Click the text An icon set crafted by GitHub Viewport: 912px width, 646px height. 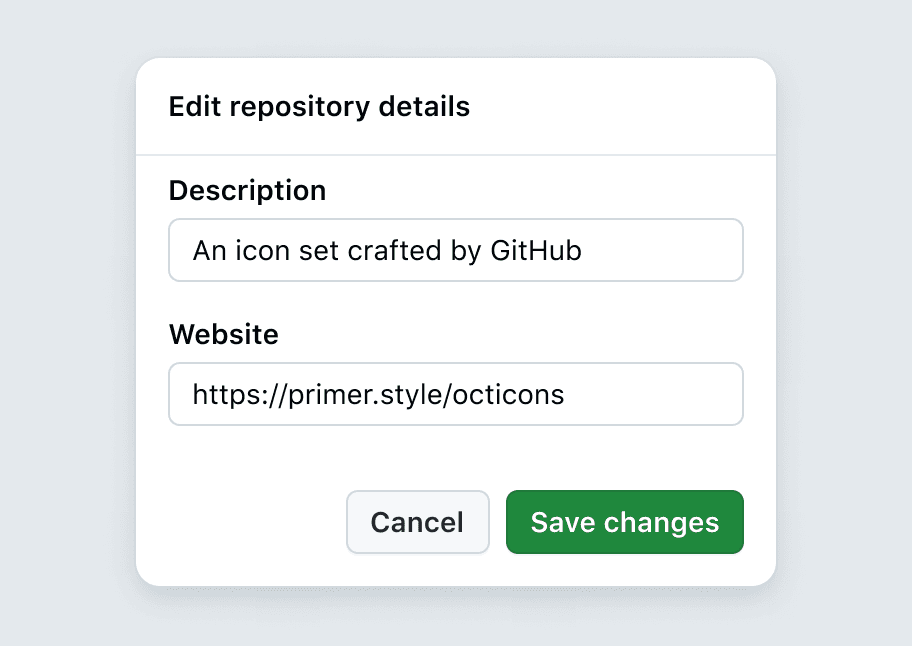(x=386, y=250)
